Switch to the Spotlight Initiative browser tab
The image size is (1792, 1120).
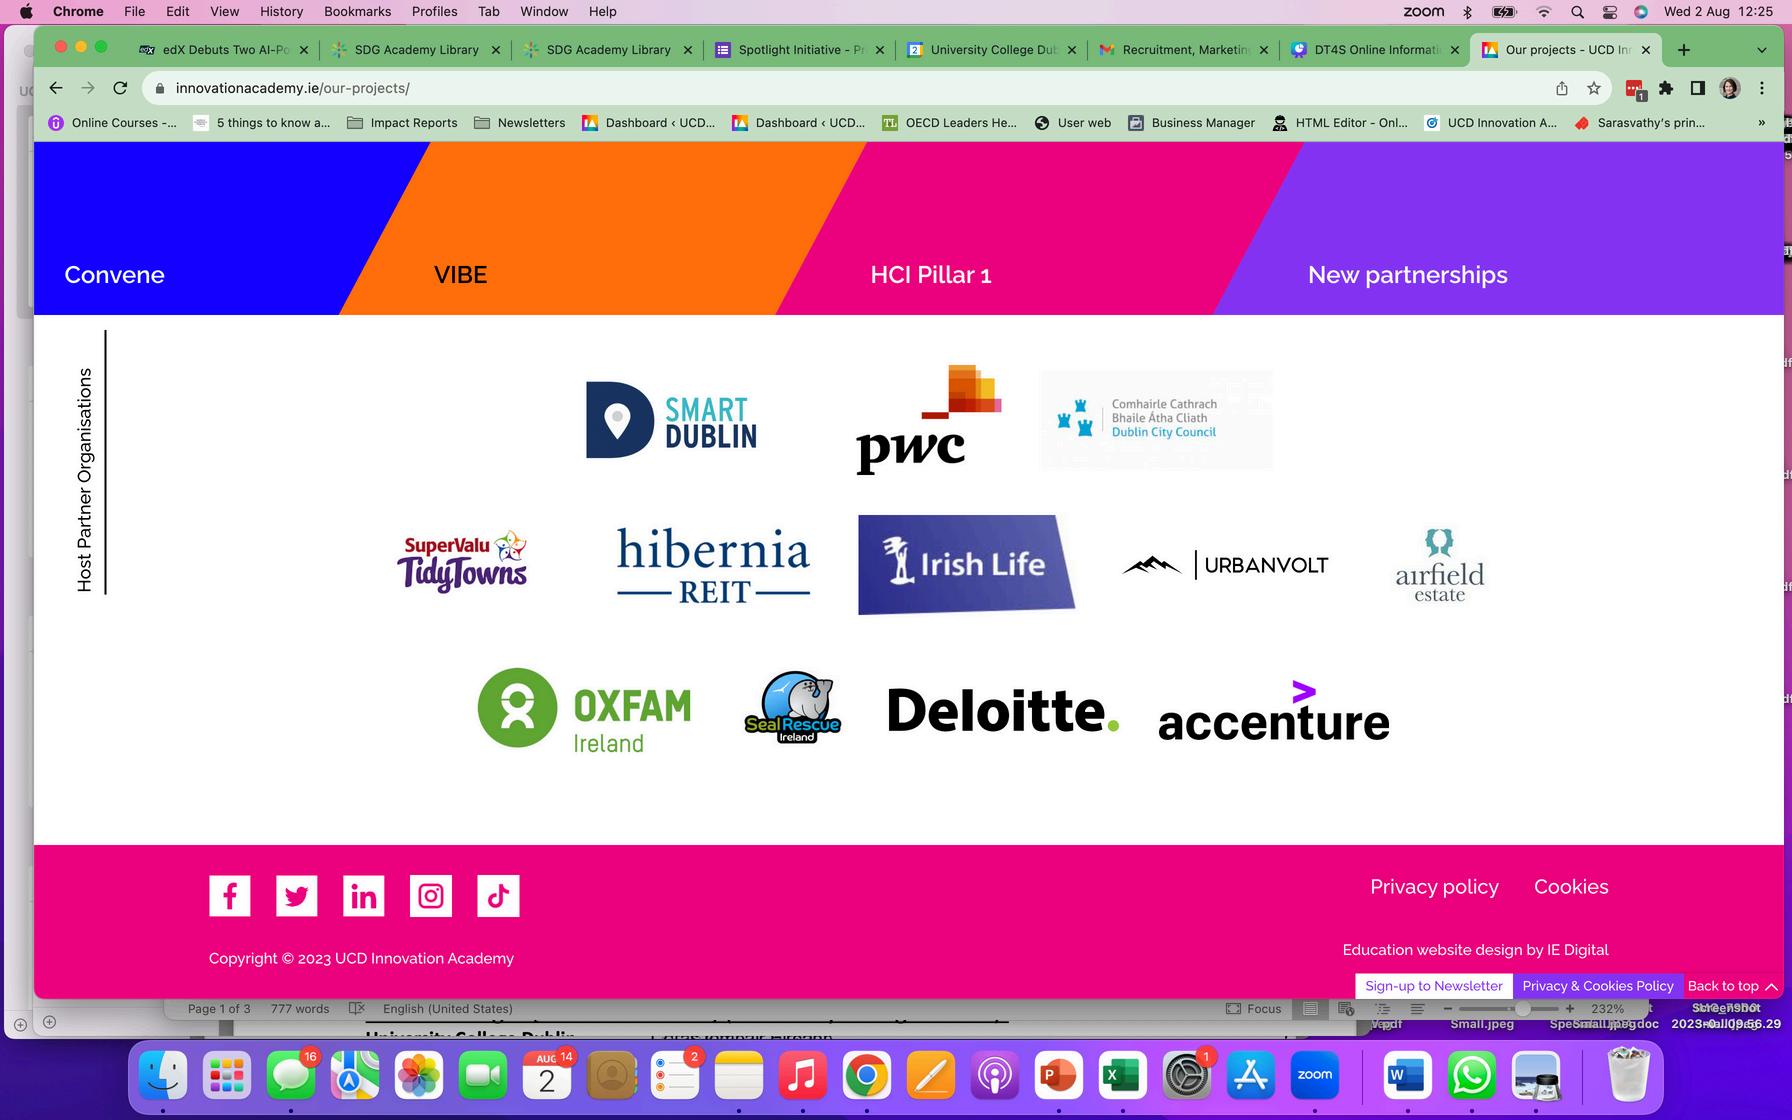799,50
